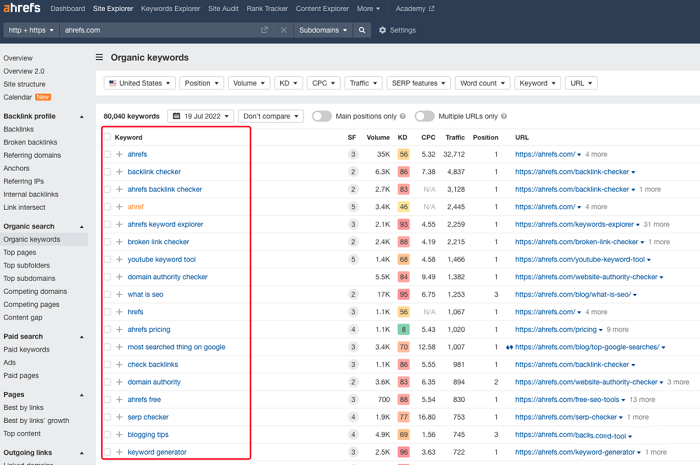The height and width of the screenshot is (465, 700).
Task: Open the United States country dropdown
Action: click(140, 83)
